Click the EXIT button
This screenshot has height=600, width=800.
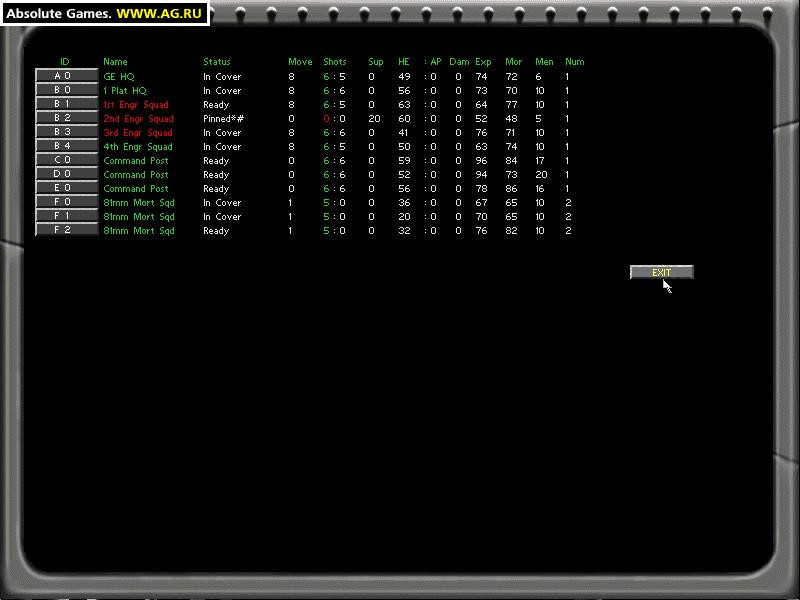pos(662,272)
